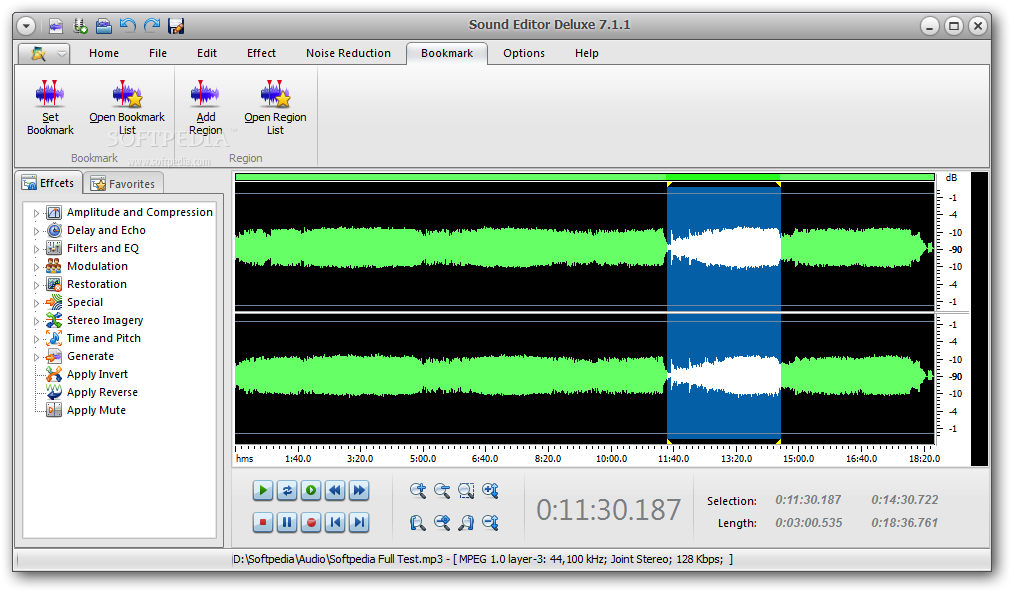Expand the Modulation category
Image resolution: width=1012 pixels, height=592 pixels.
pos(36,267)
